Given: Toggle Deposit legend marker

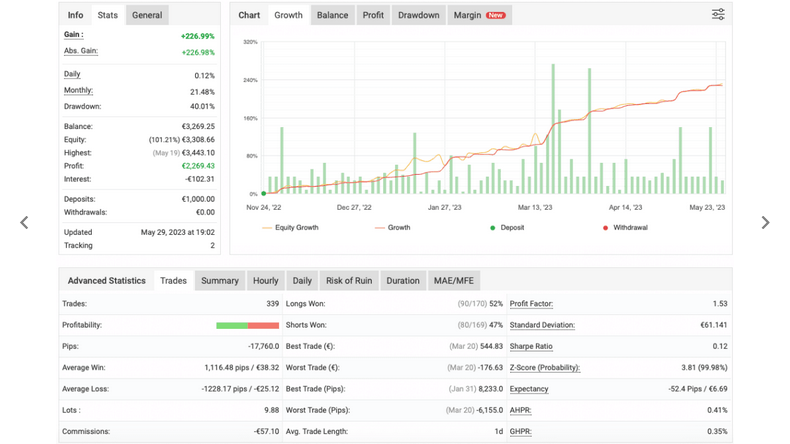Looking at the screenshot, I should (507, 228).
